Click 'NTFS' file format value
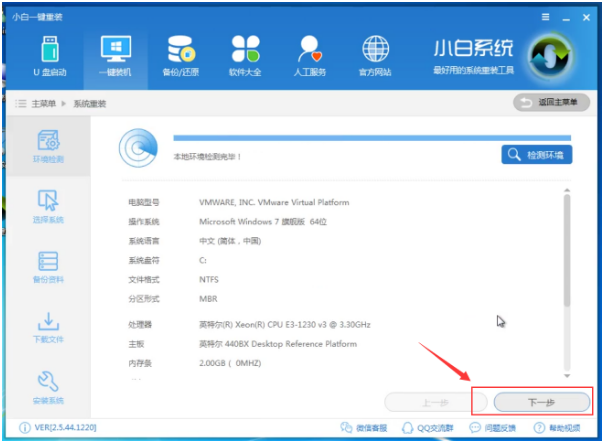Screen dimensions: 607x446 tap(209, 280)
